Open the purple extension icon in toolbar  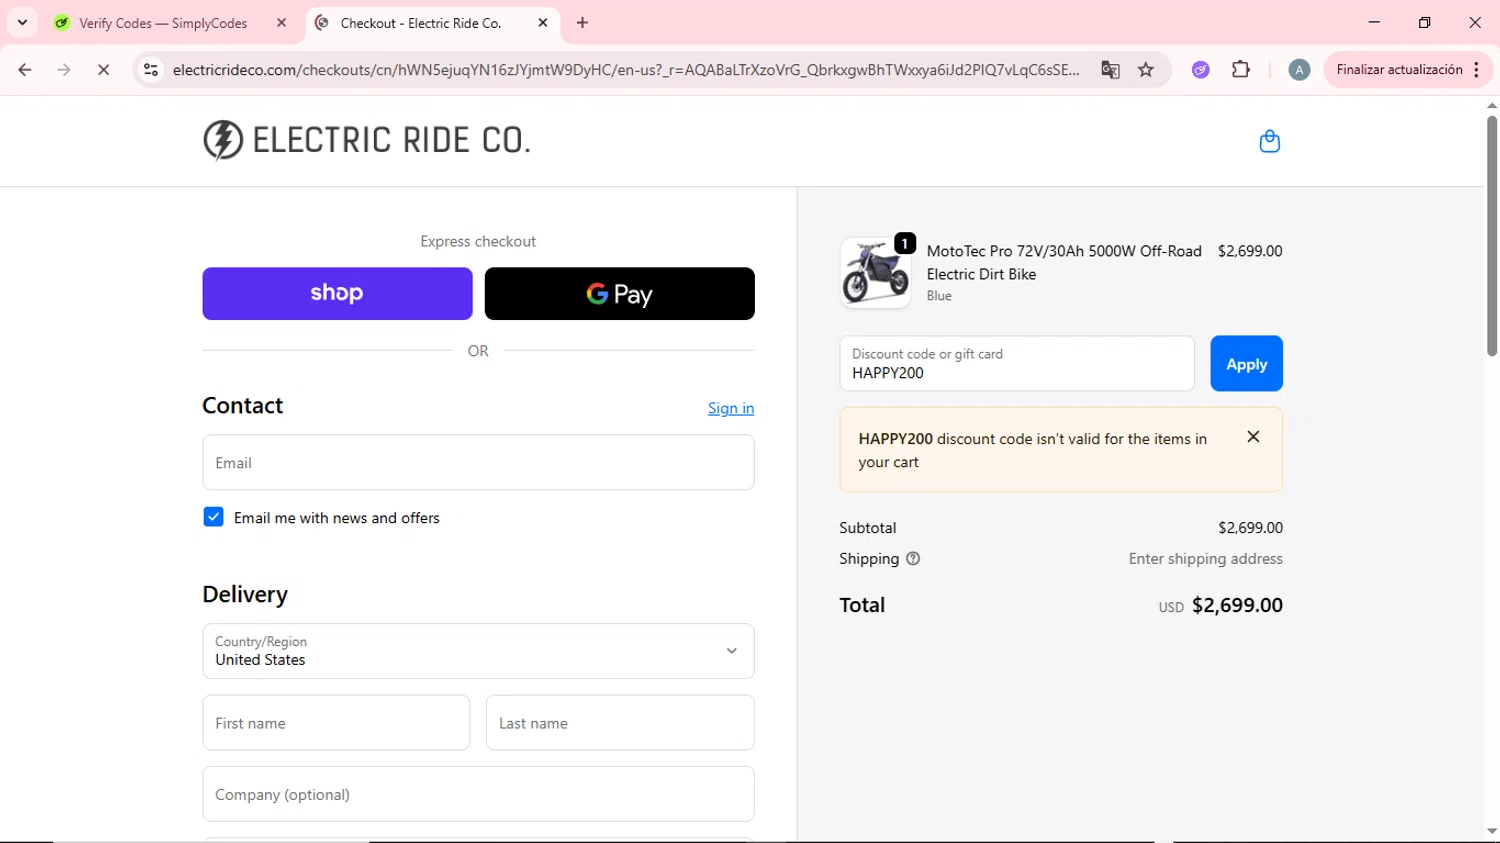(x=1200, y=70)
